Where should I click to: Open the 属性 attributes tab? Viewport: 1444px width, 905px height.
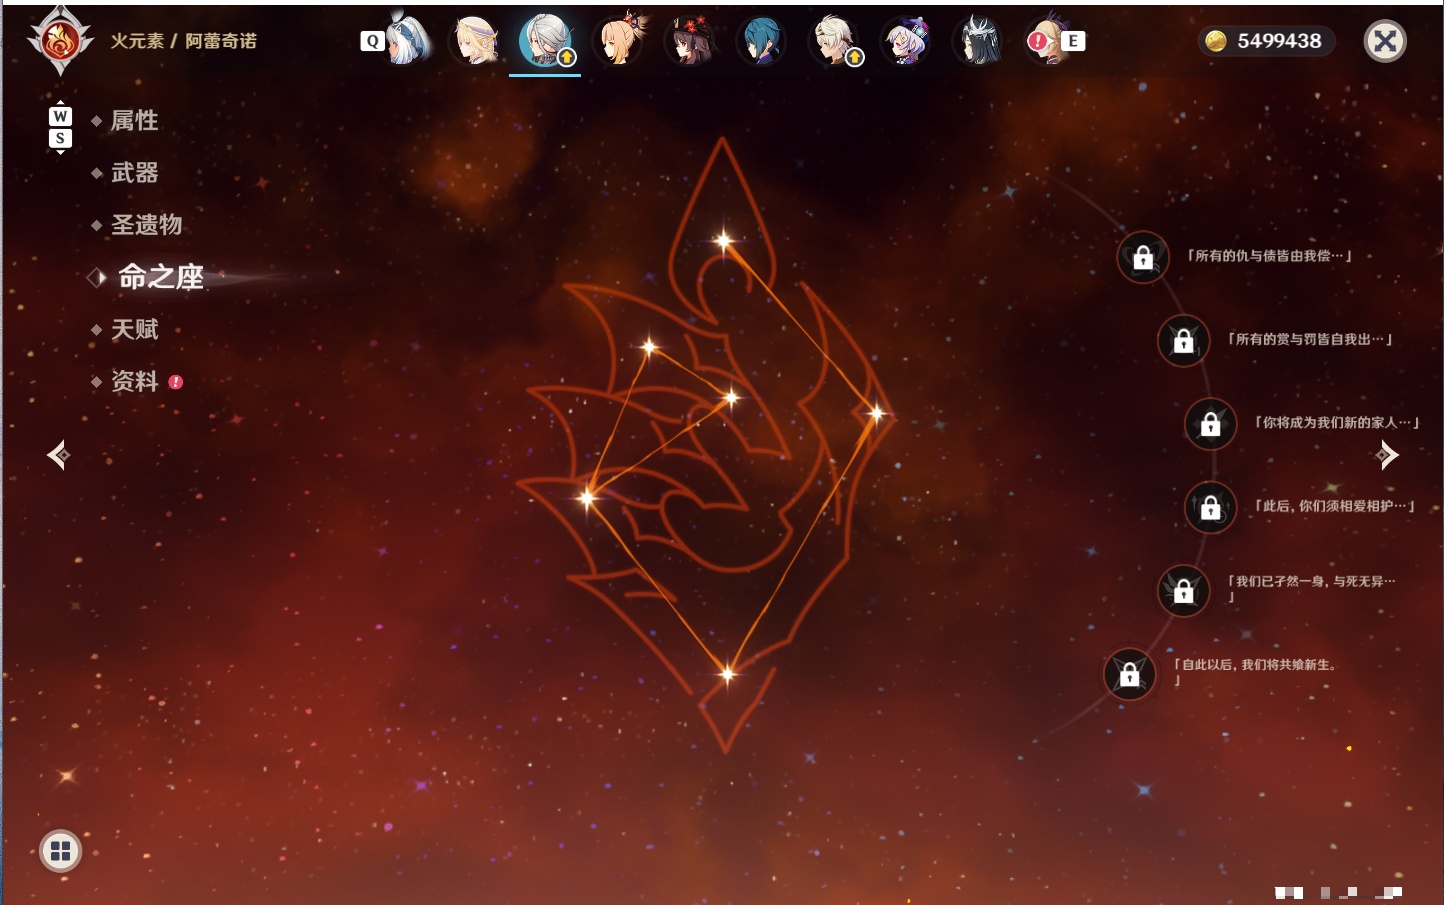(x=134, y=121)
